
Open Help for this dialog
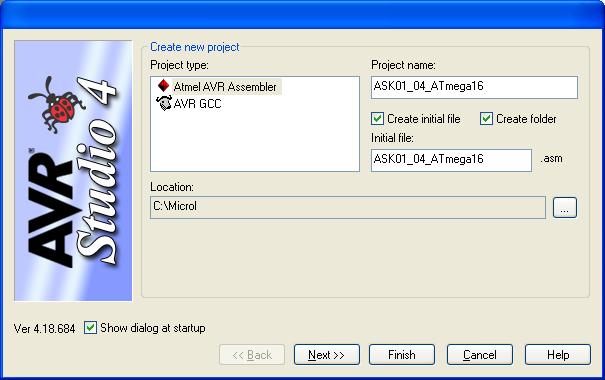558,355
